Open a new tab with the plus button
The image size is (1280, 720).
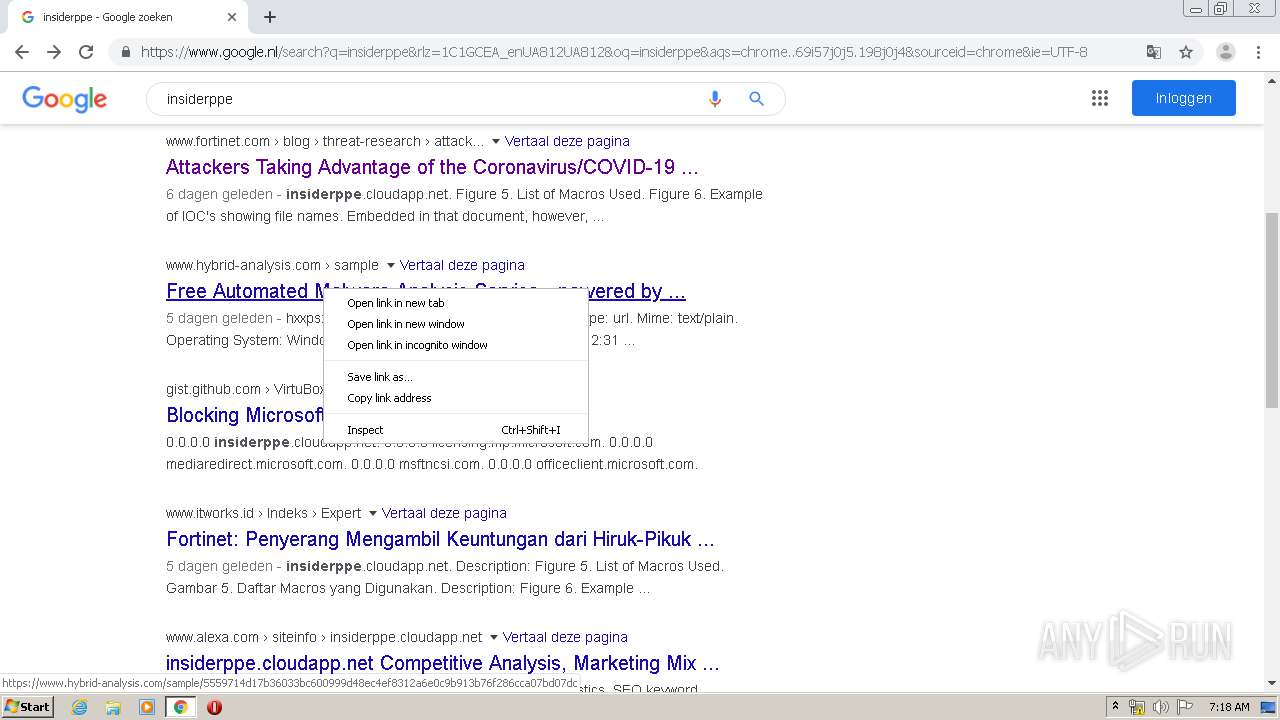270,17
